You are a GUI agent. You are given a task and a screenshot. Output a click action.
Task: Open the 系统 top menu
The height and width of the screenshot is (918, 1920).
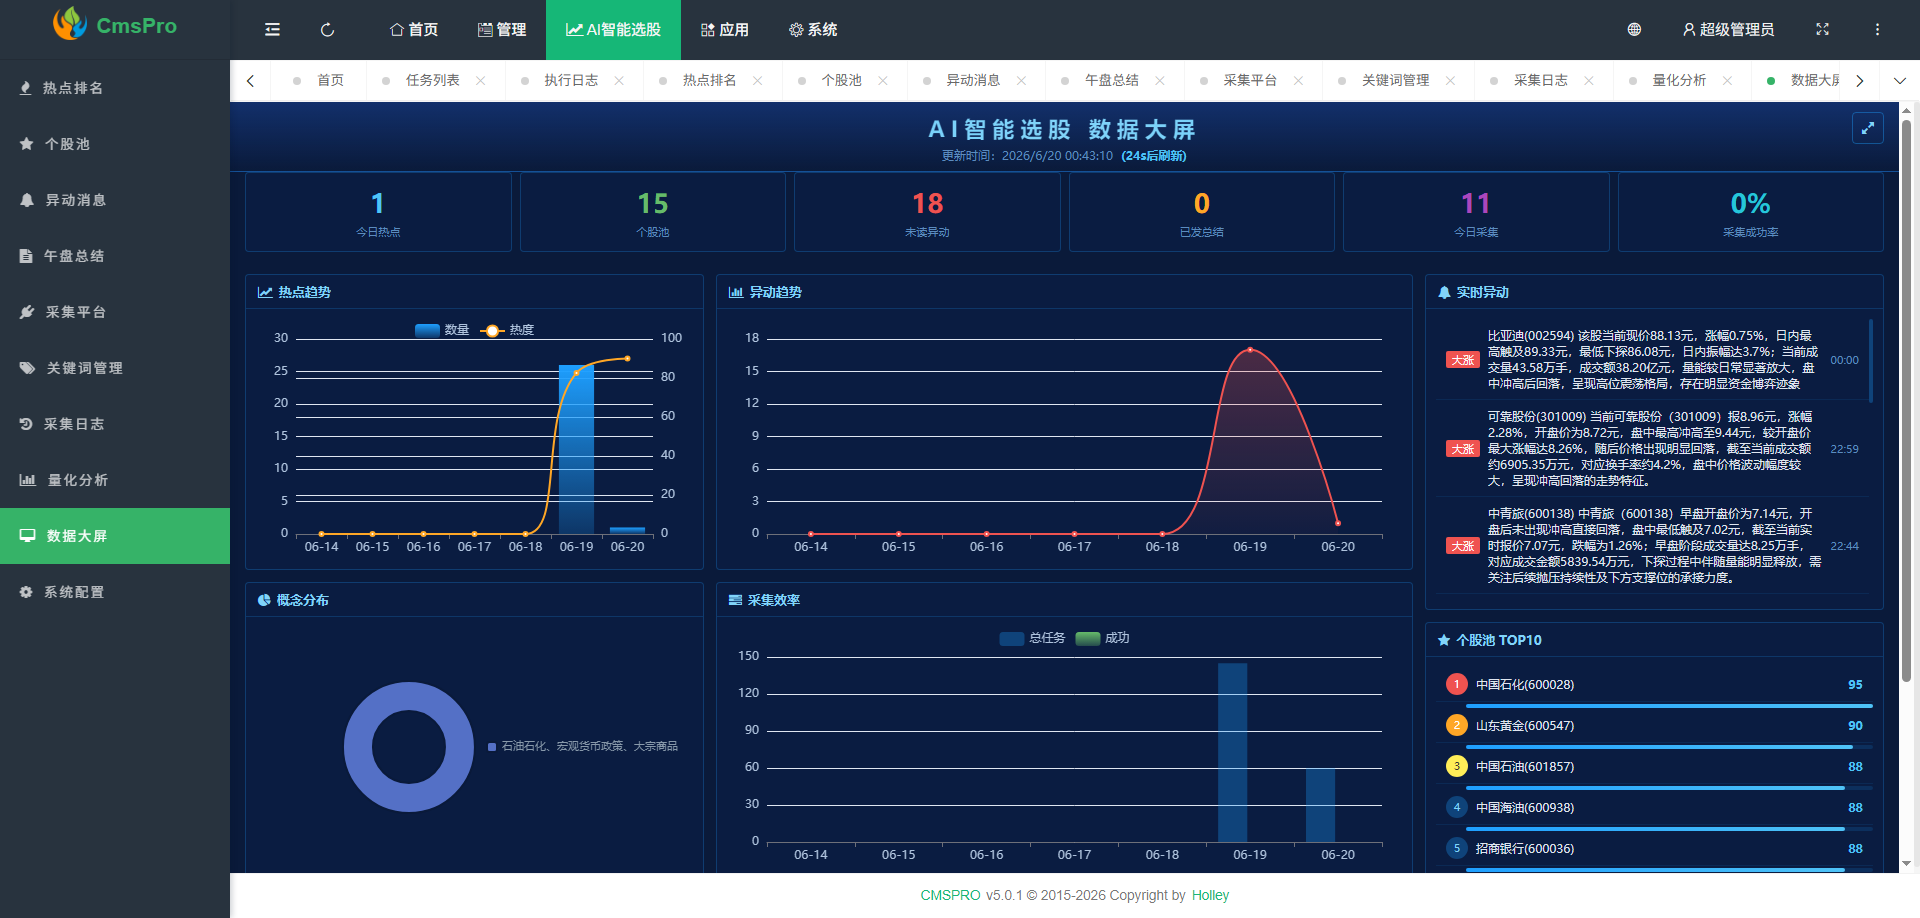coord(813,30)
